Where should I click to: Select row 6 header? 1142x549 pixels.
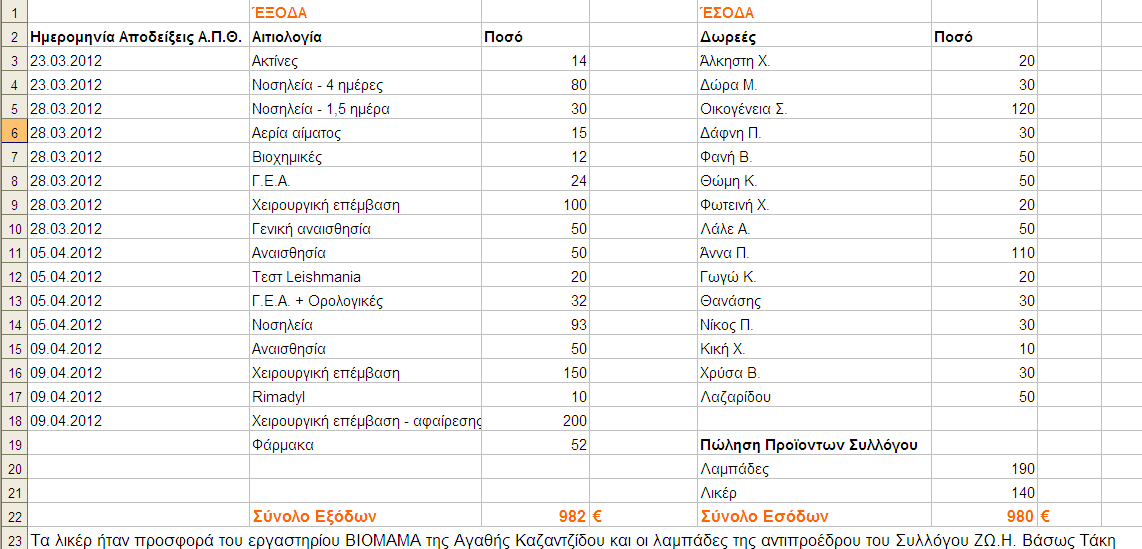coord(14,133)
